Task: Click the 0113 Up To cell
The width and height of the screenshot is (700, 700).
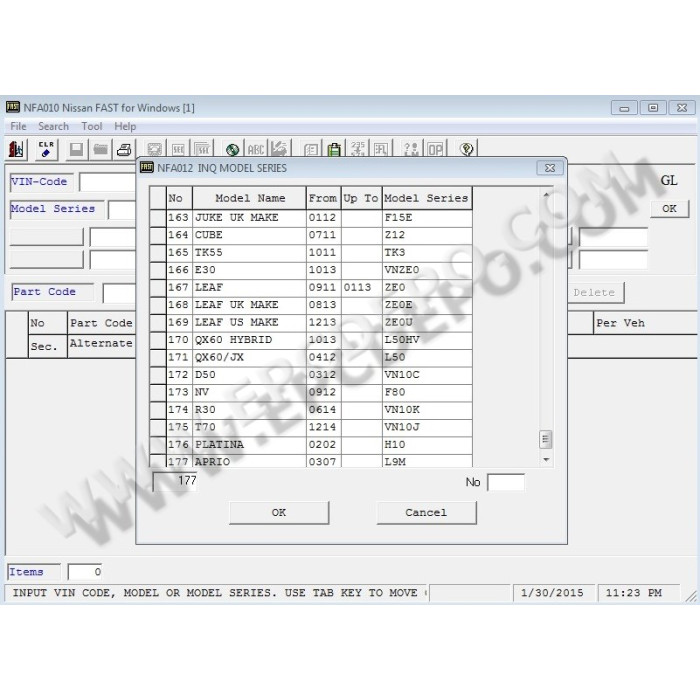Action: click(x=362, y=288)
